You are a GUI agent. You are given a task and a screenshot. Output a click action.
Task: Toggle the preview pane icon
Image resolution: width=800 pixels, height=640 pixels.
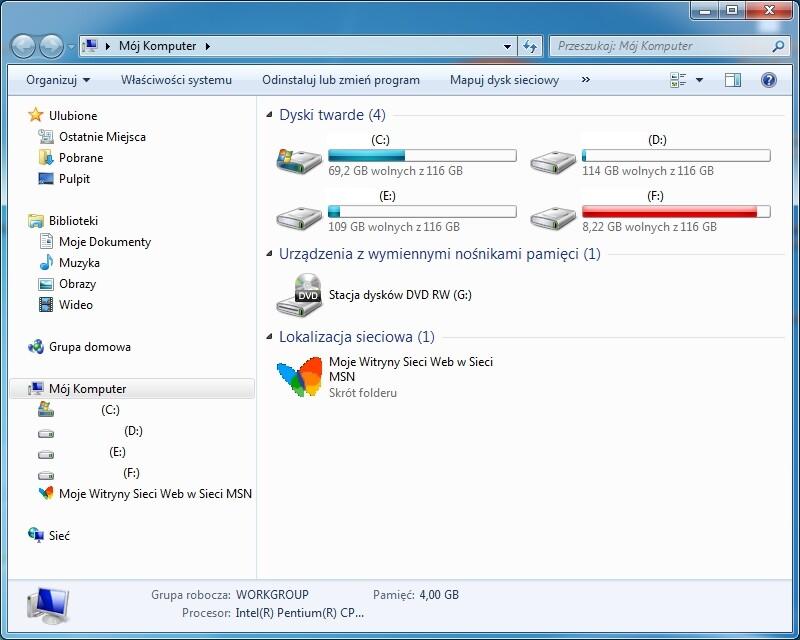point(732,80)
